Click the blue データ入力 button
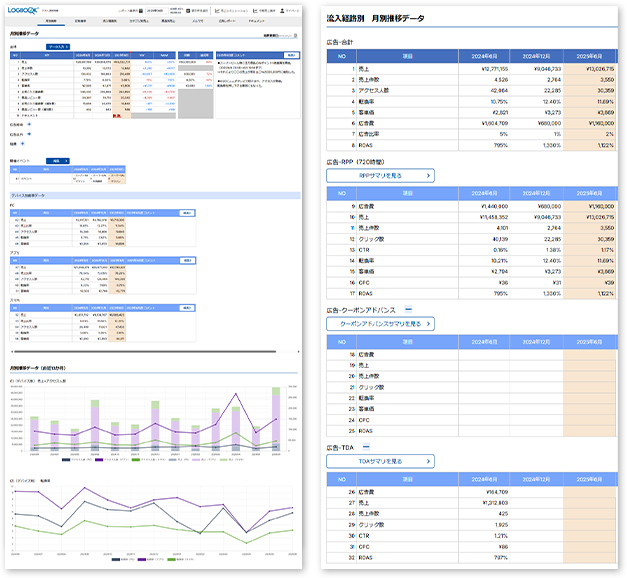627x578 pixels. tap(57, 47)
